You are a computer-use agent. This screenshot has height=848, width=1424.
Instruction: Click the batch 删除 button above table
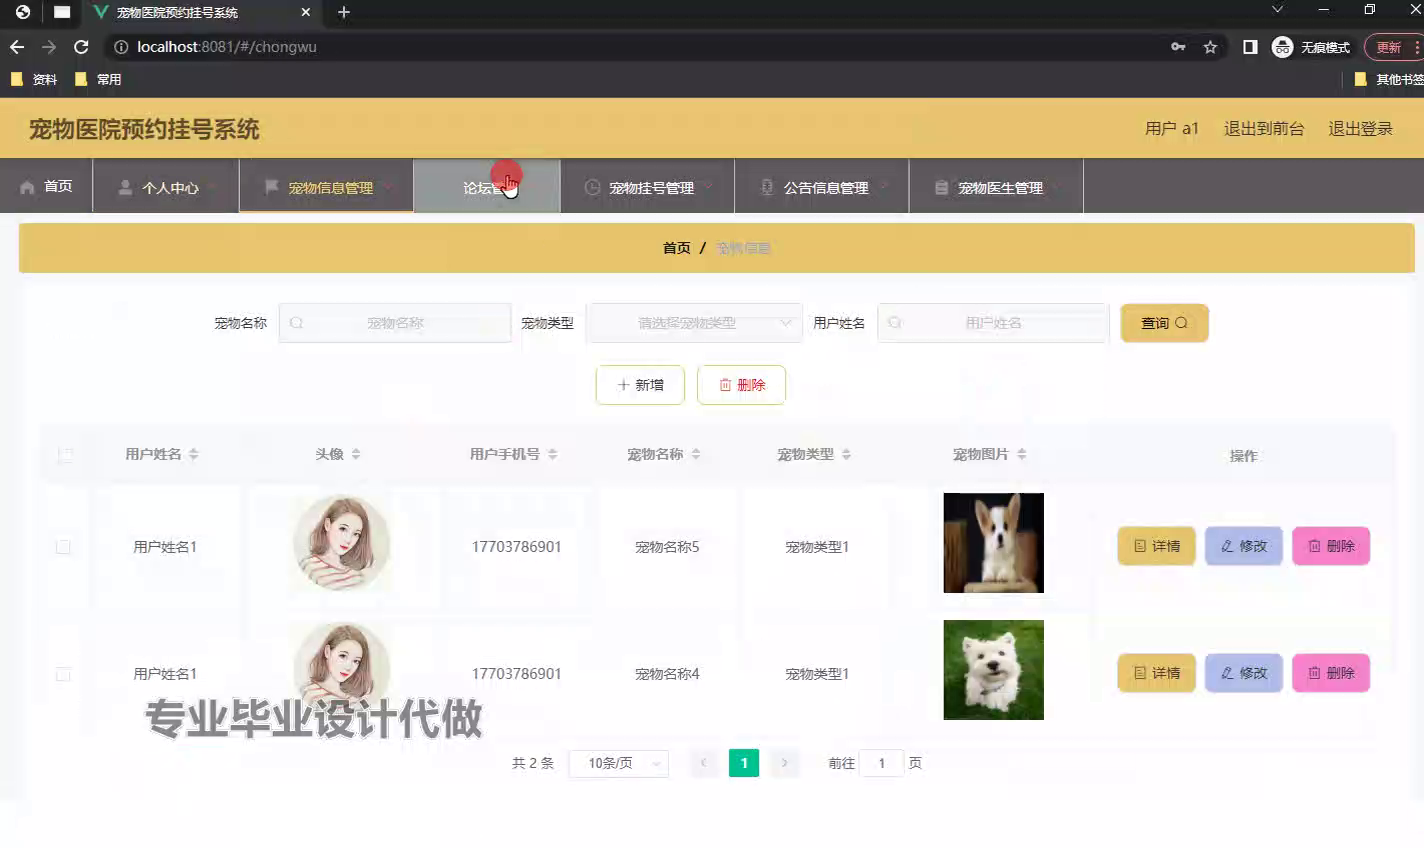[x=741, y=385]
